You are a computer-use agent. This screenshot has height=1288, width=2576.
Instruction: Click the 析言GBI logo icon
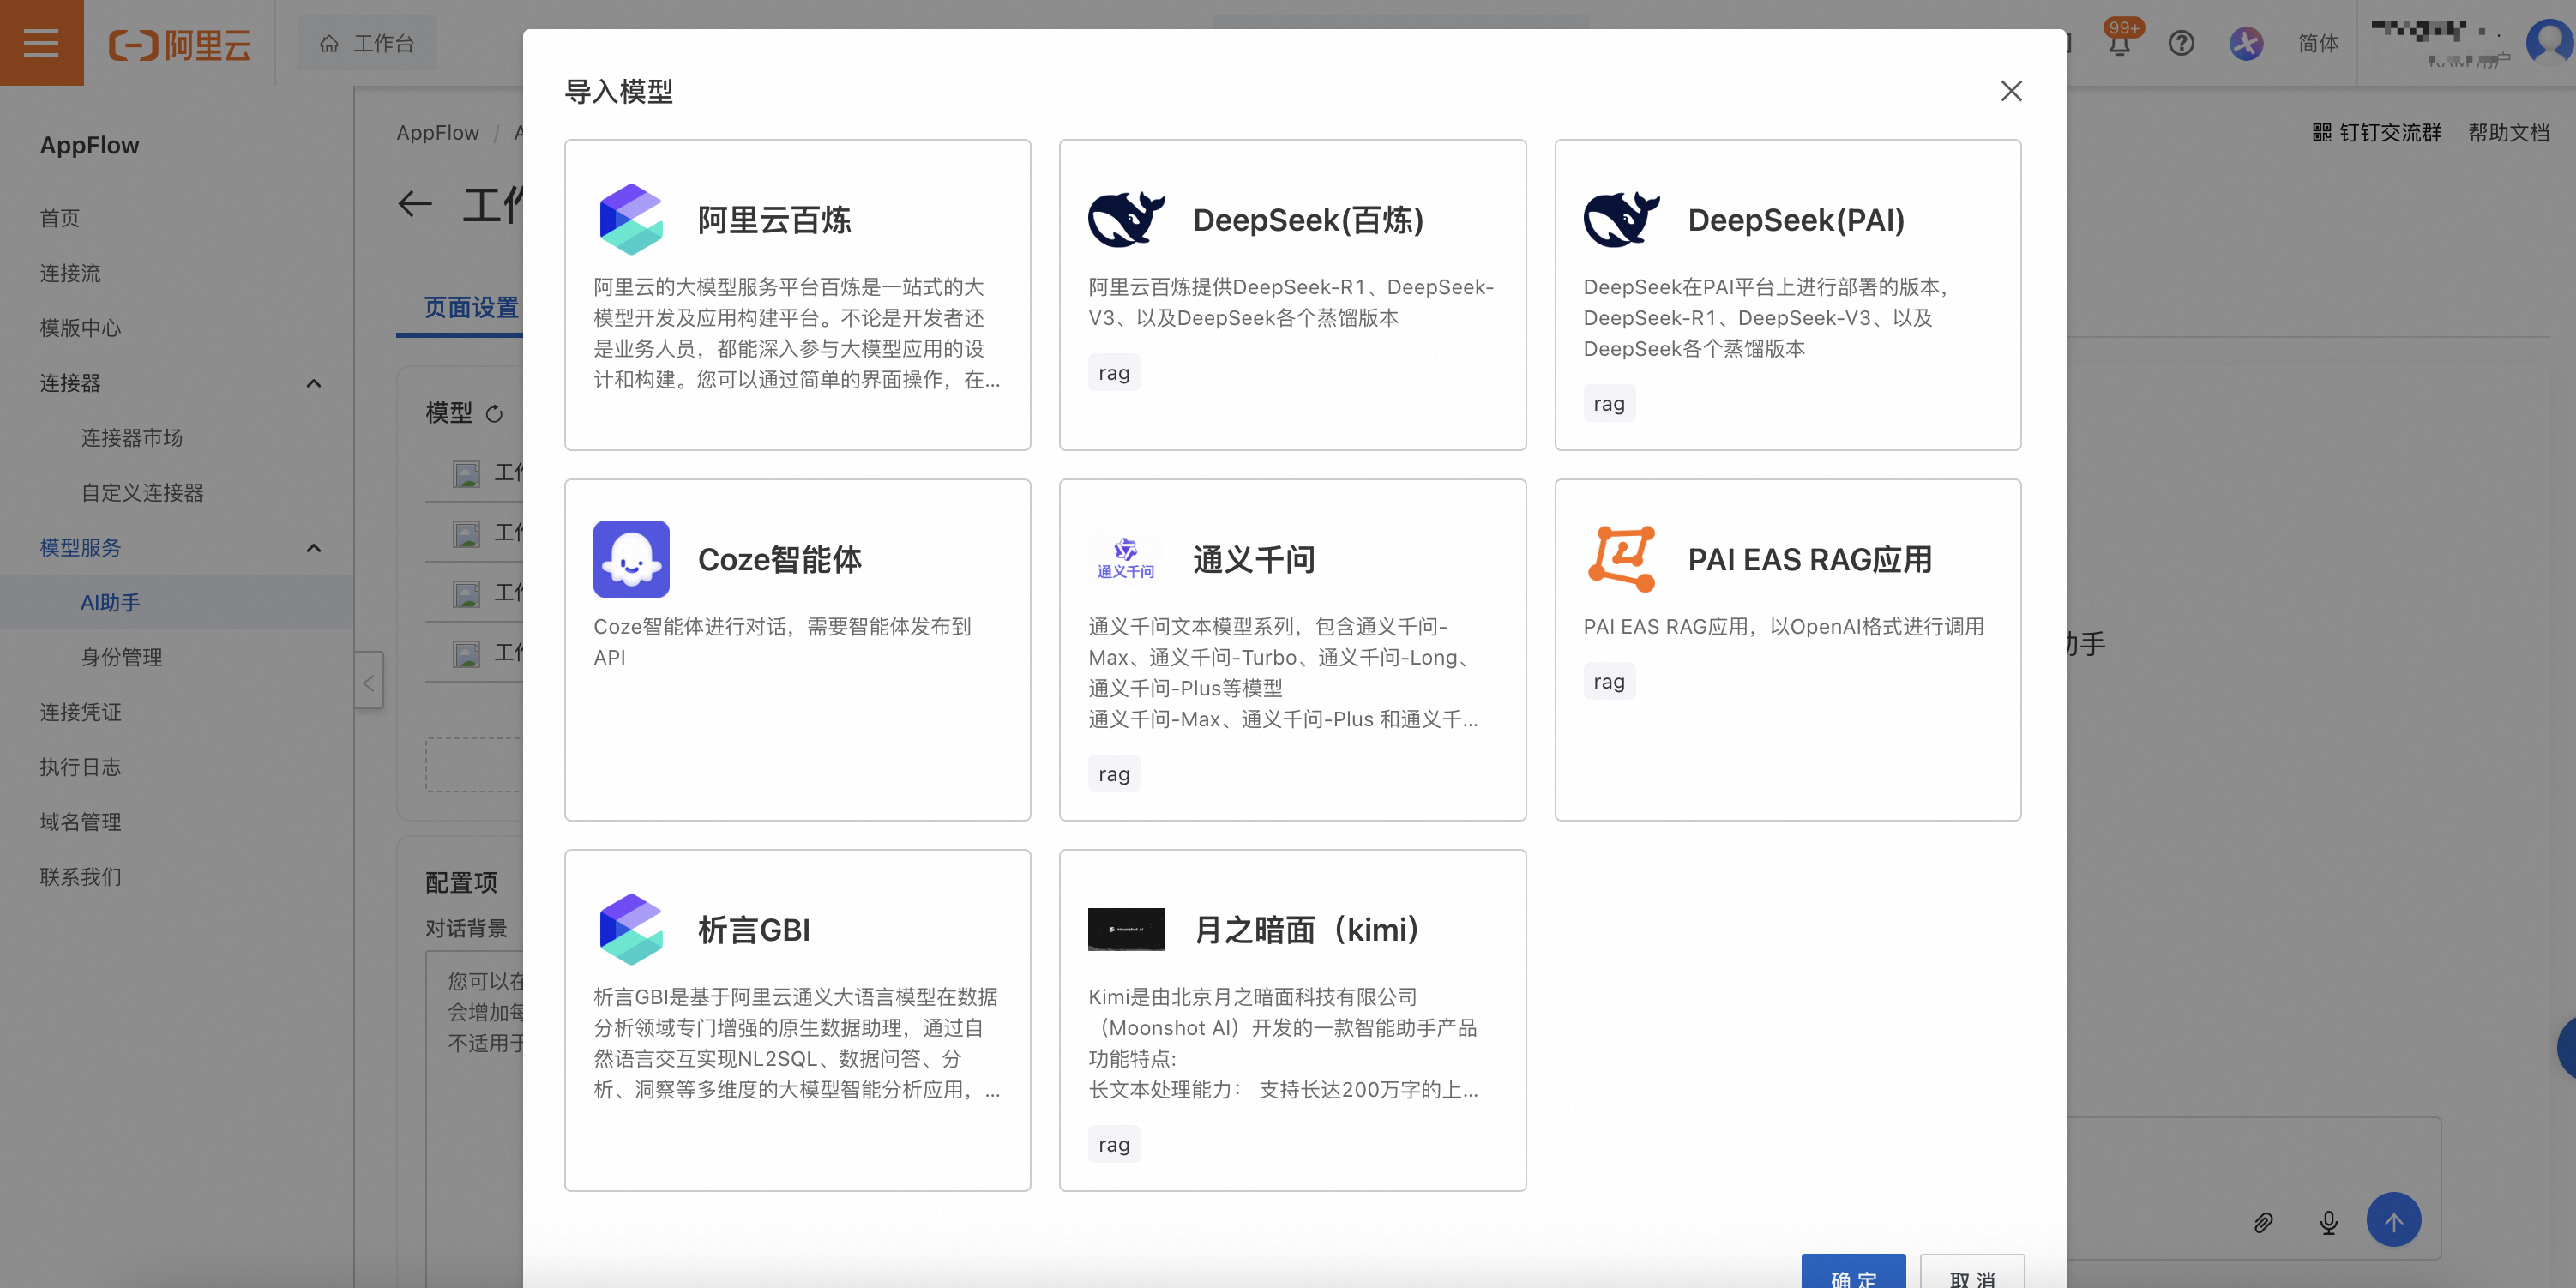pyautogui.click(x=631, y=929)
